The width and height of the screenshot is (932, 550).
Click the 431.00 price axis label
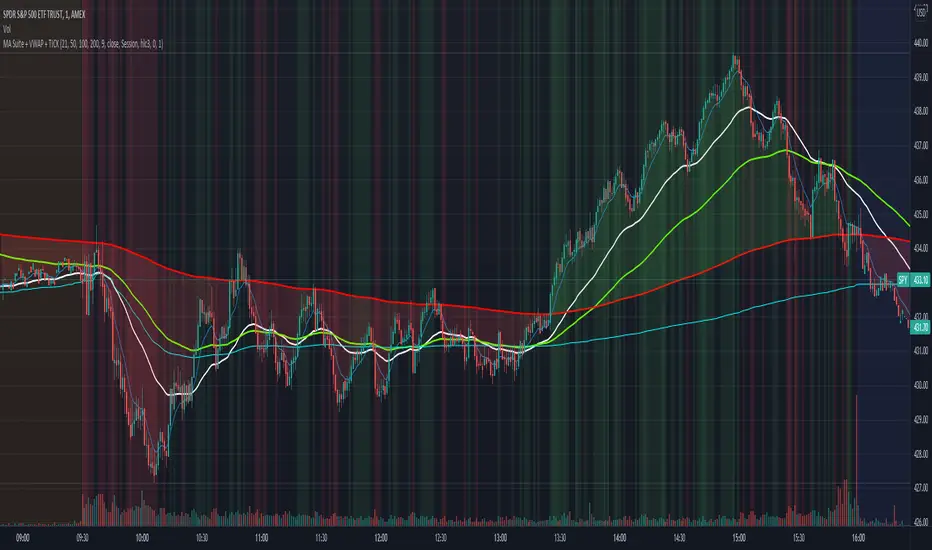(x=921, y=351)
